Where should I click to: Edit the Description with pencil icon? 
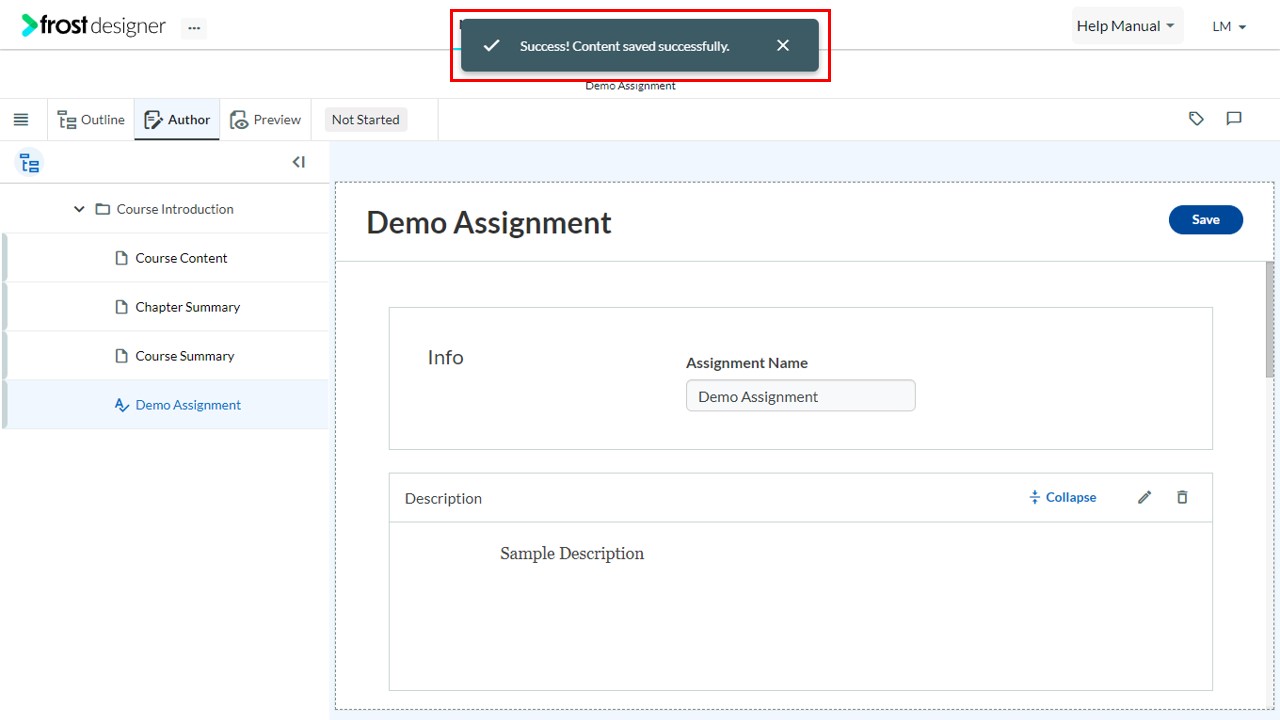click(x=1145, y=497)
